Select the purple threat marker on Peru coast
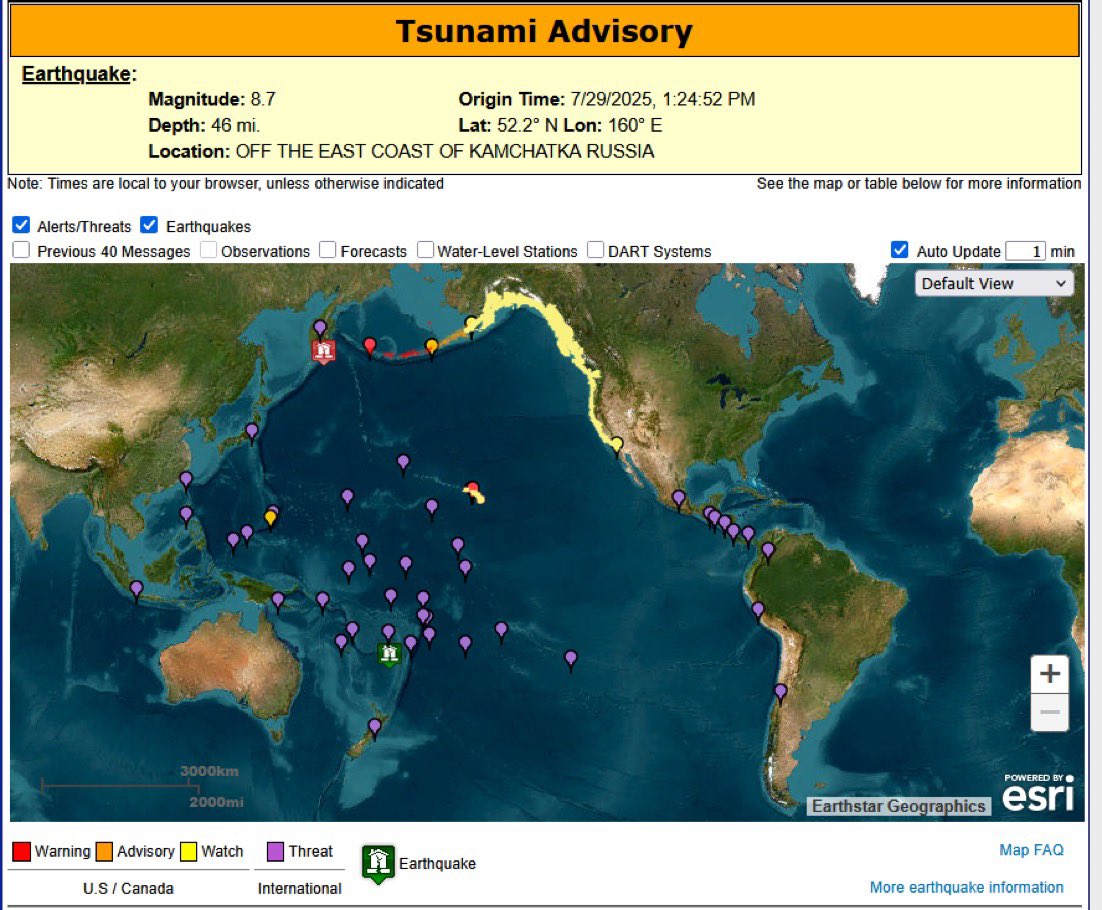The image size is (1102, 910). 758,611
